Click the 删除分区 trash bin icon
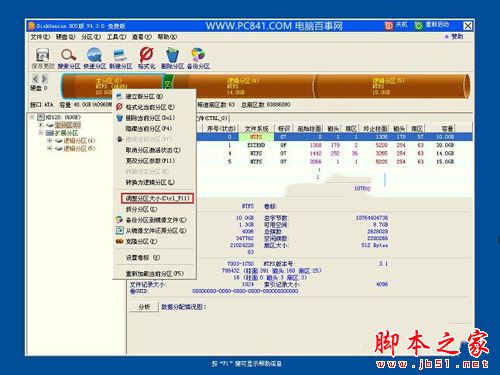 point(172,55)
